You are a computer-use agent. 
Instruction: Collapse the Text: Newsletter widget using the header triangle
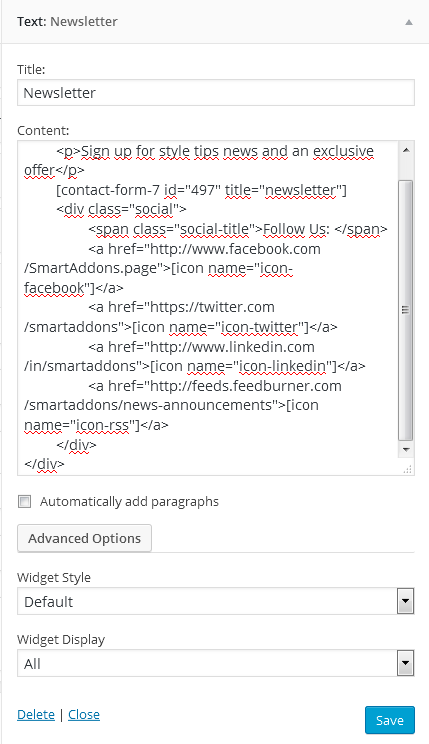409,22
